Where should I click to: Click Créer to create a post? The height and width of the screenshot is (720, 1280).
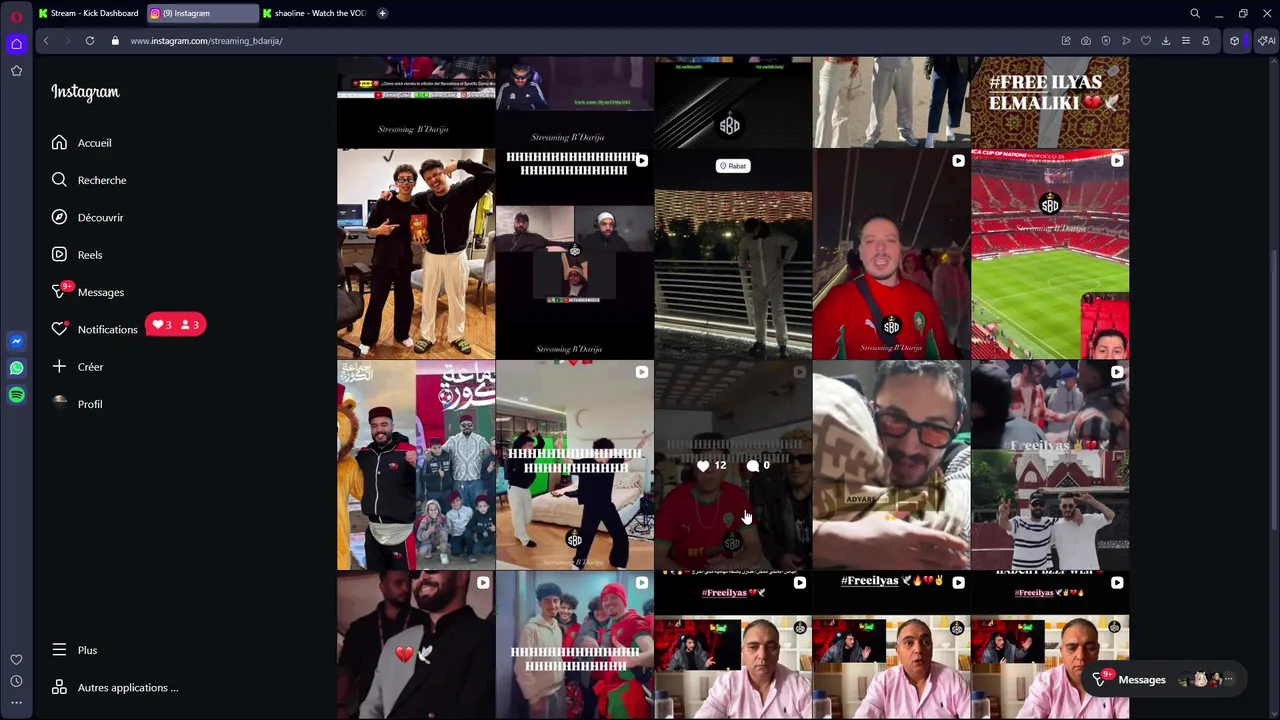click(x=90, y=367)
